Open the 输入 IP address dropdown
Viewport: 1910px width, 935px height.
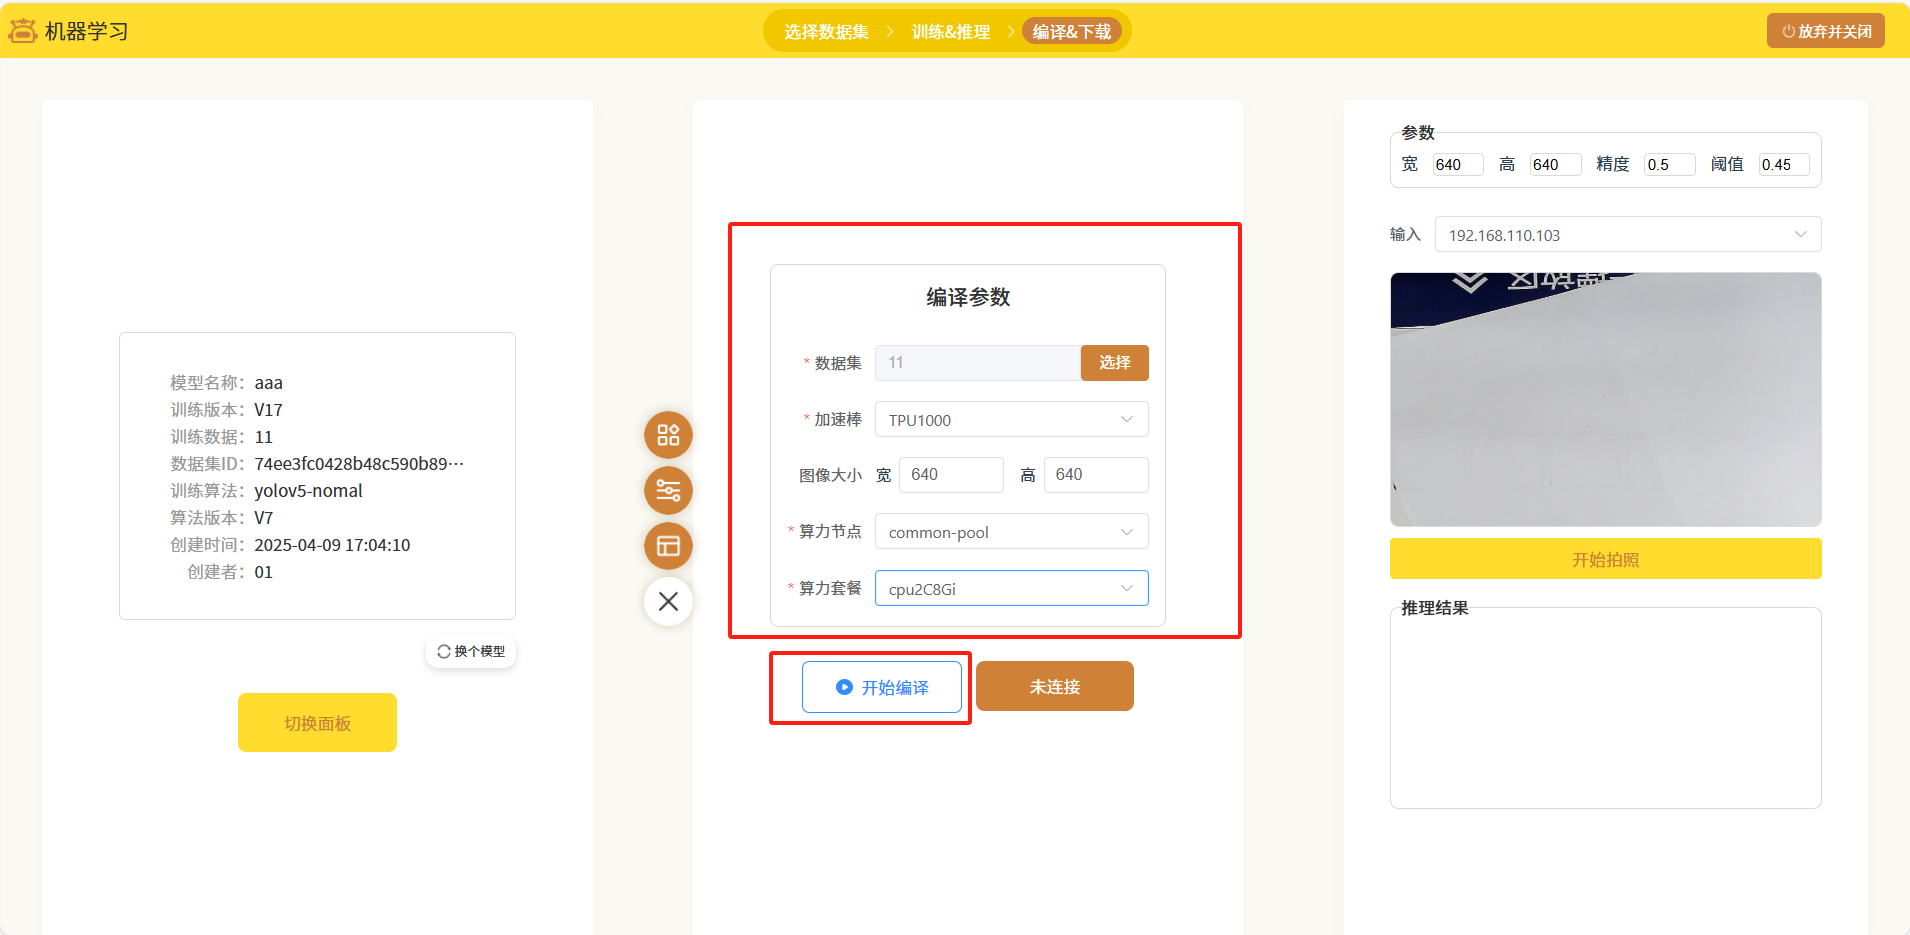pos(1627,235)
